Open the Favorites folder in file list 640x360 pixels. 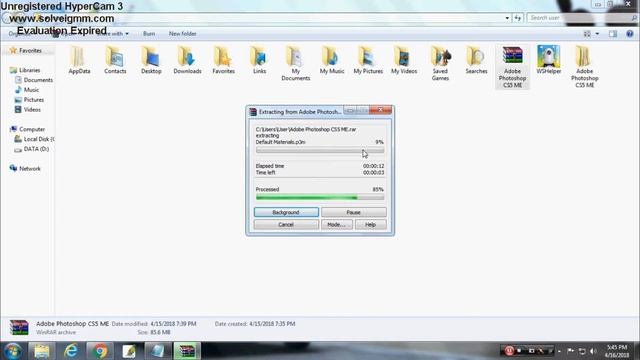coord(223,60)
